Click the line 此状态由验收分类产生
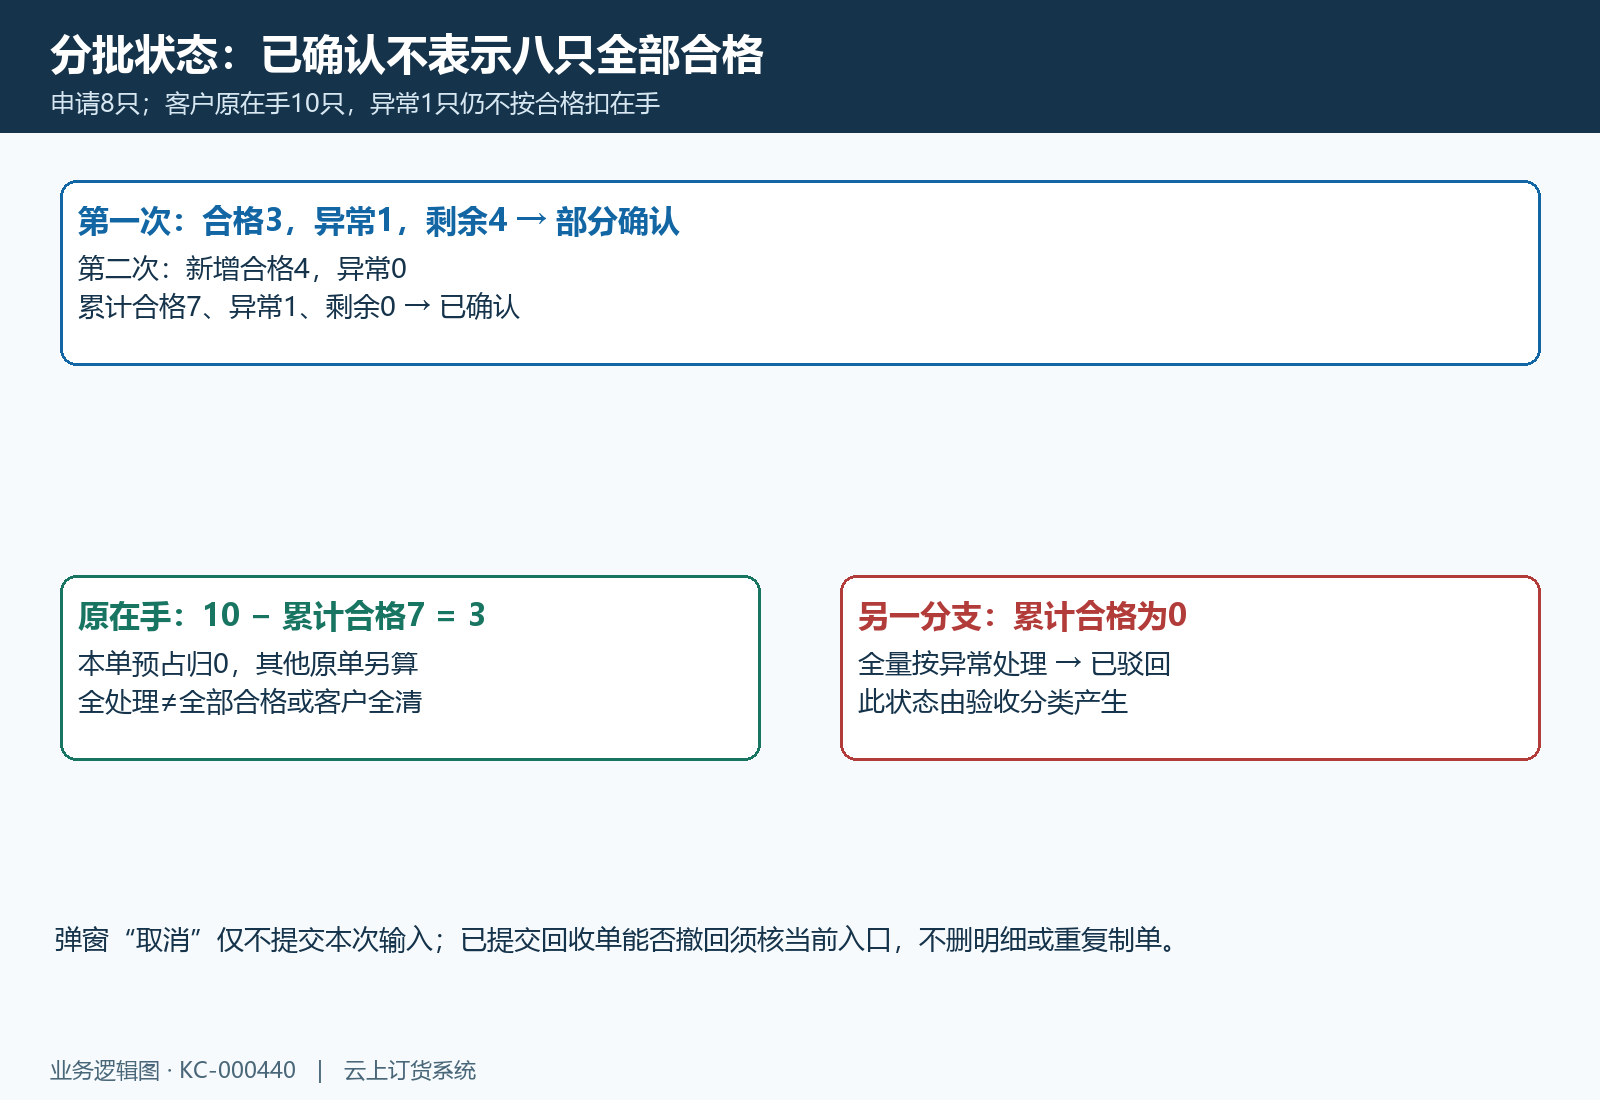Image resolution: width=1600 pixels, height=1100 pixels. tap(993, 702)
